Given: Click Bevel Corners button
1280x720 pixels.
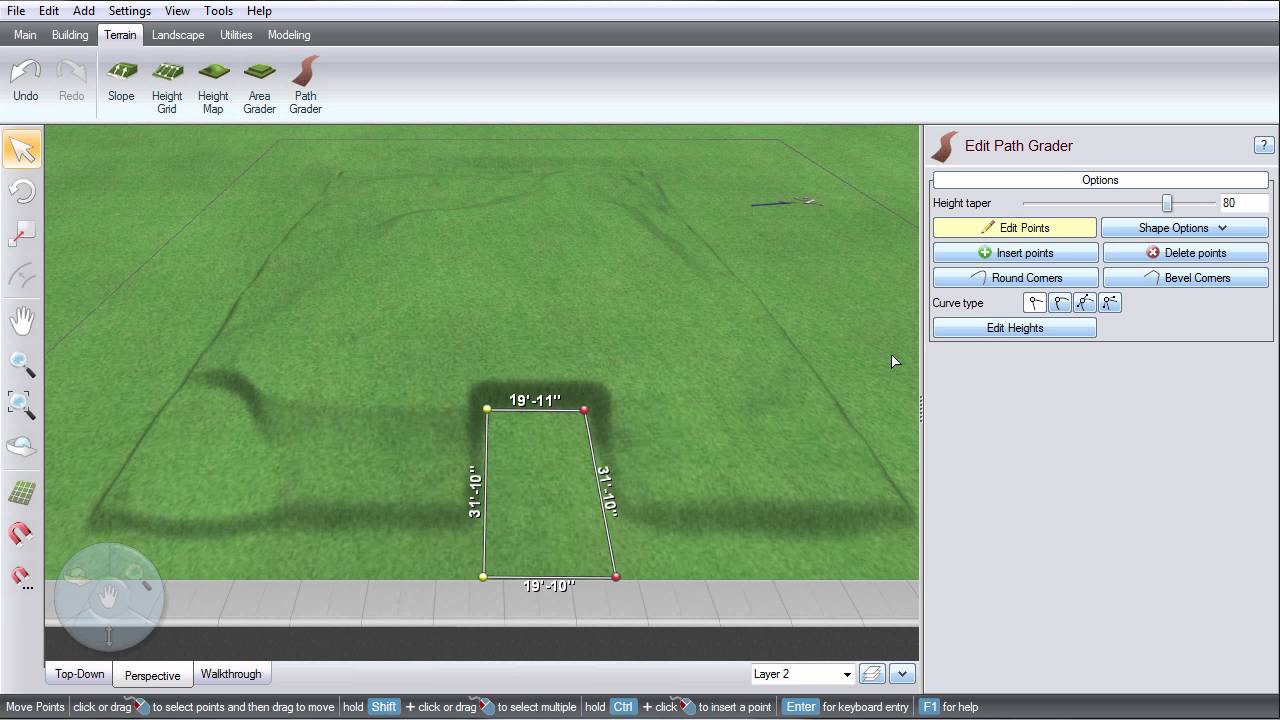Looking at the screenshot, I should coord(1186,278).
